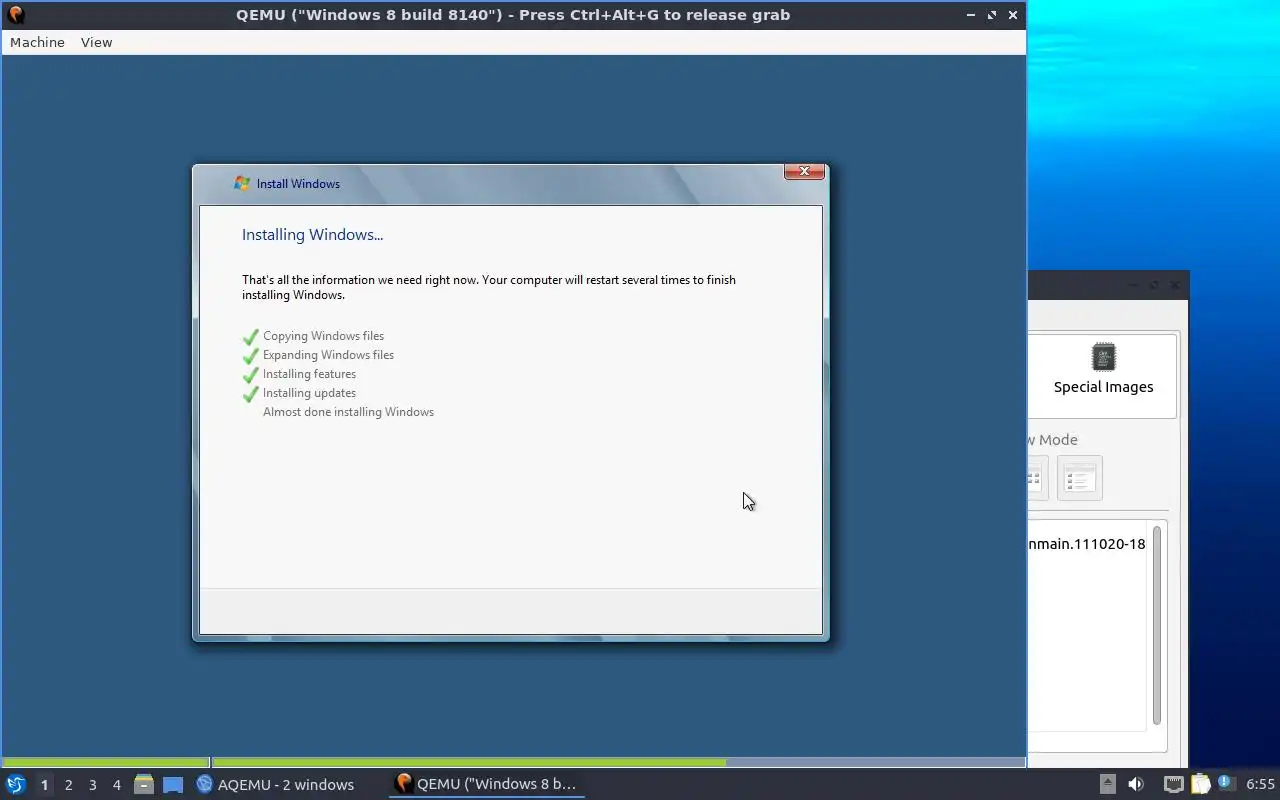Select the 'Installing features' step text
The image size is (1280, 800).
309,374
